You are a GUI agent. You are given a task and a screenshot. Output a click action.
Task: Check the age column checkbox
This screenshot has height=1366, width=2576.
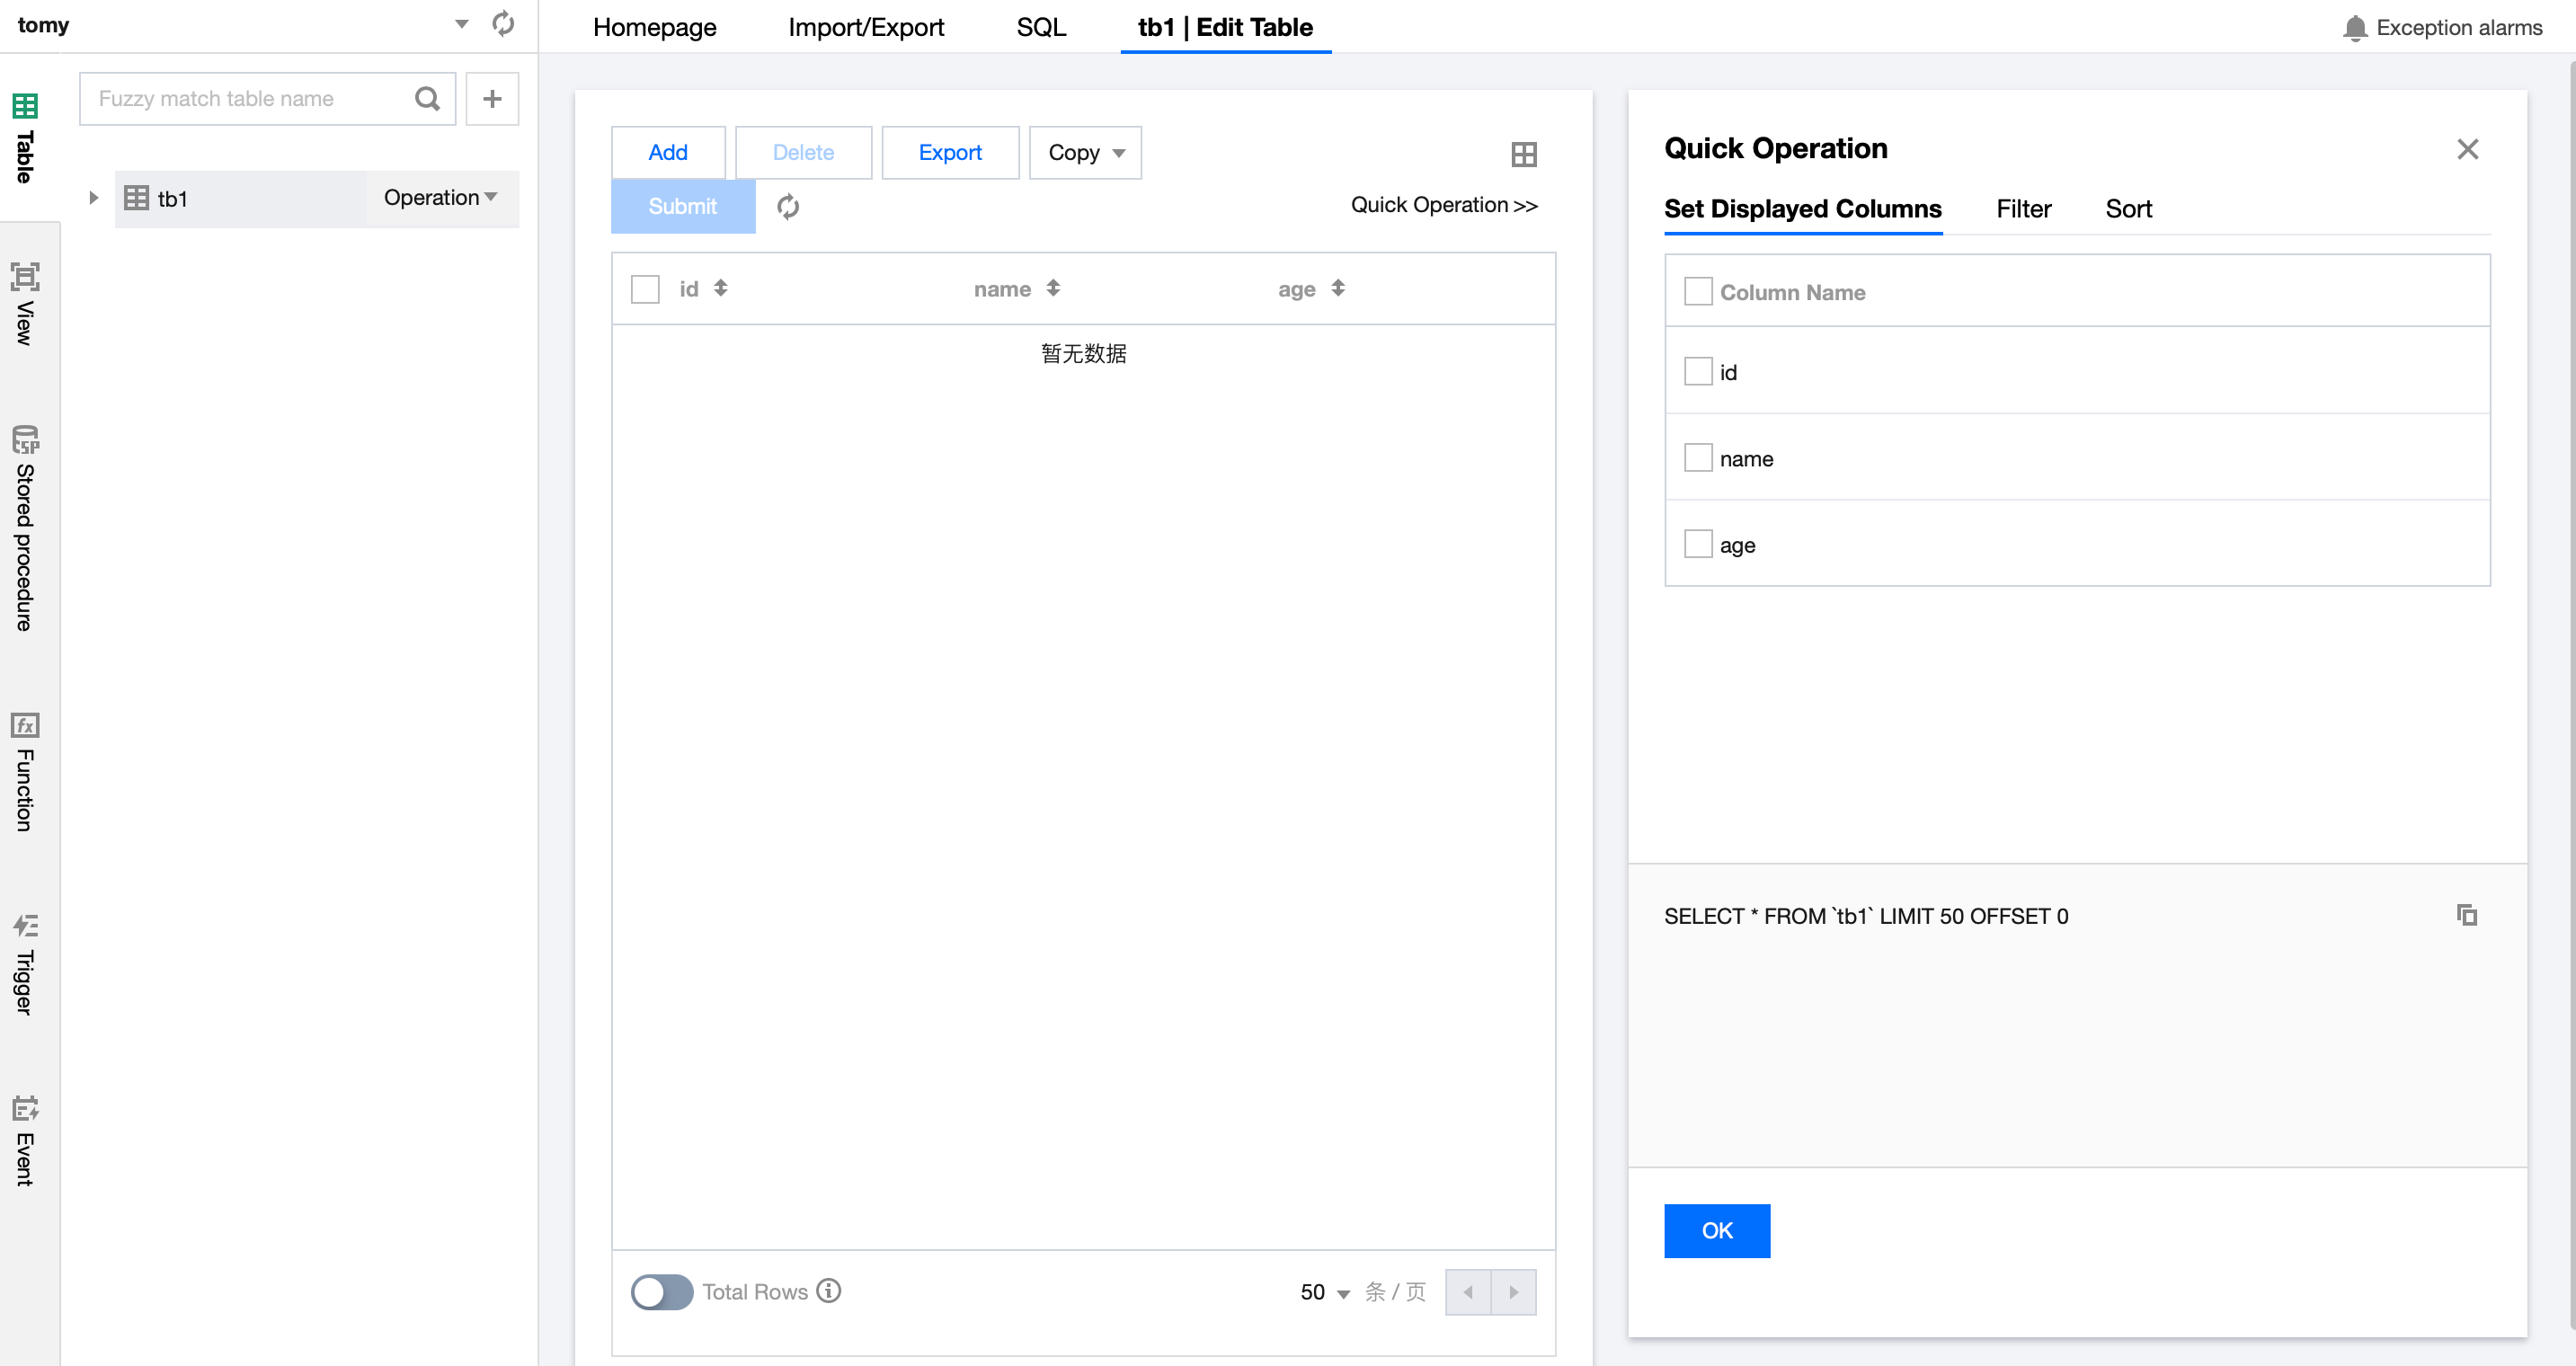pos(1698,545)
